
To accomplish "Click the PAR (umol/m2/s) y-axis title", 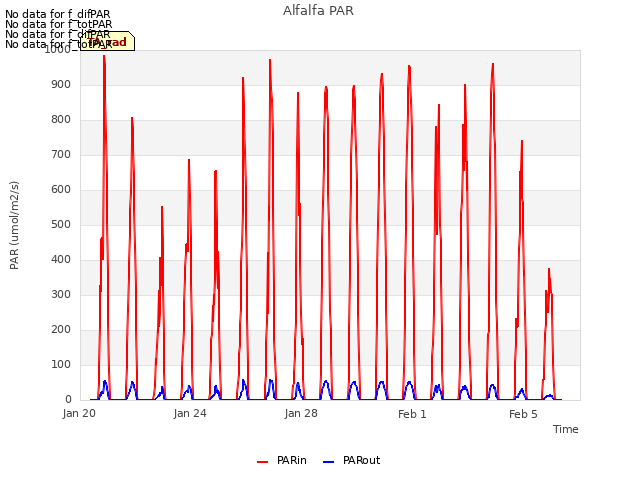I will [14, 225].
